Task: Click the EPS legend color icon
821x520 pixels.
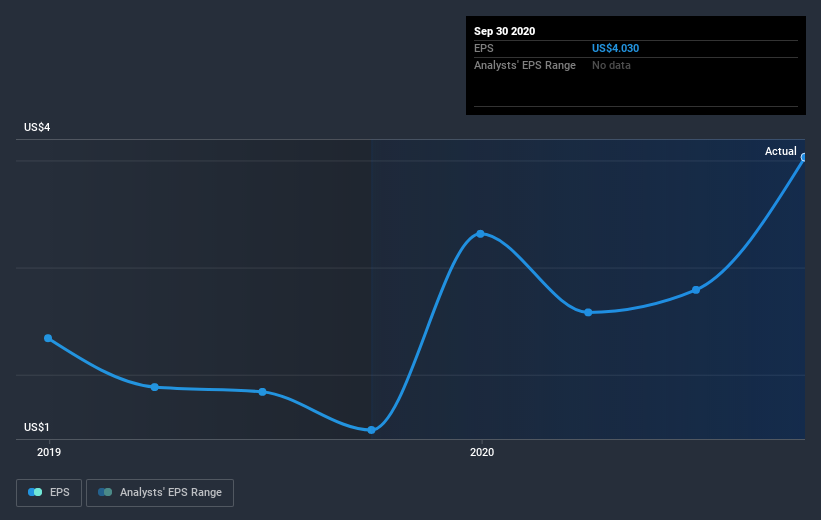Action: [35, 492]
